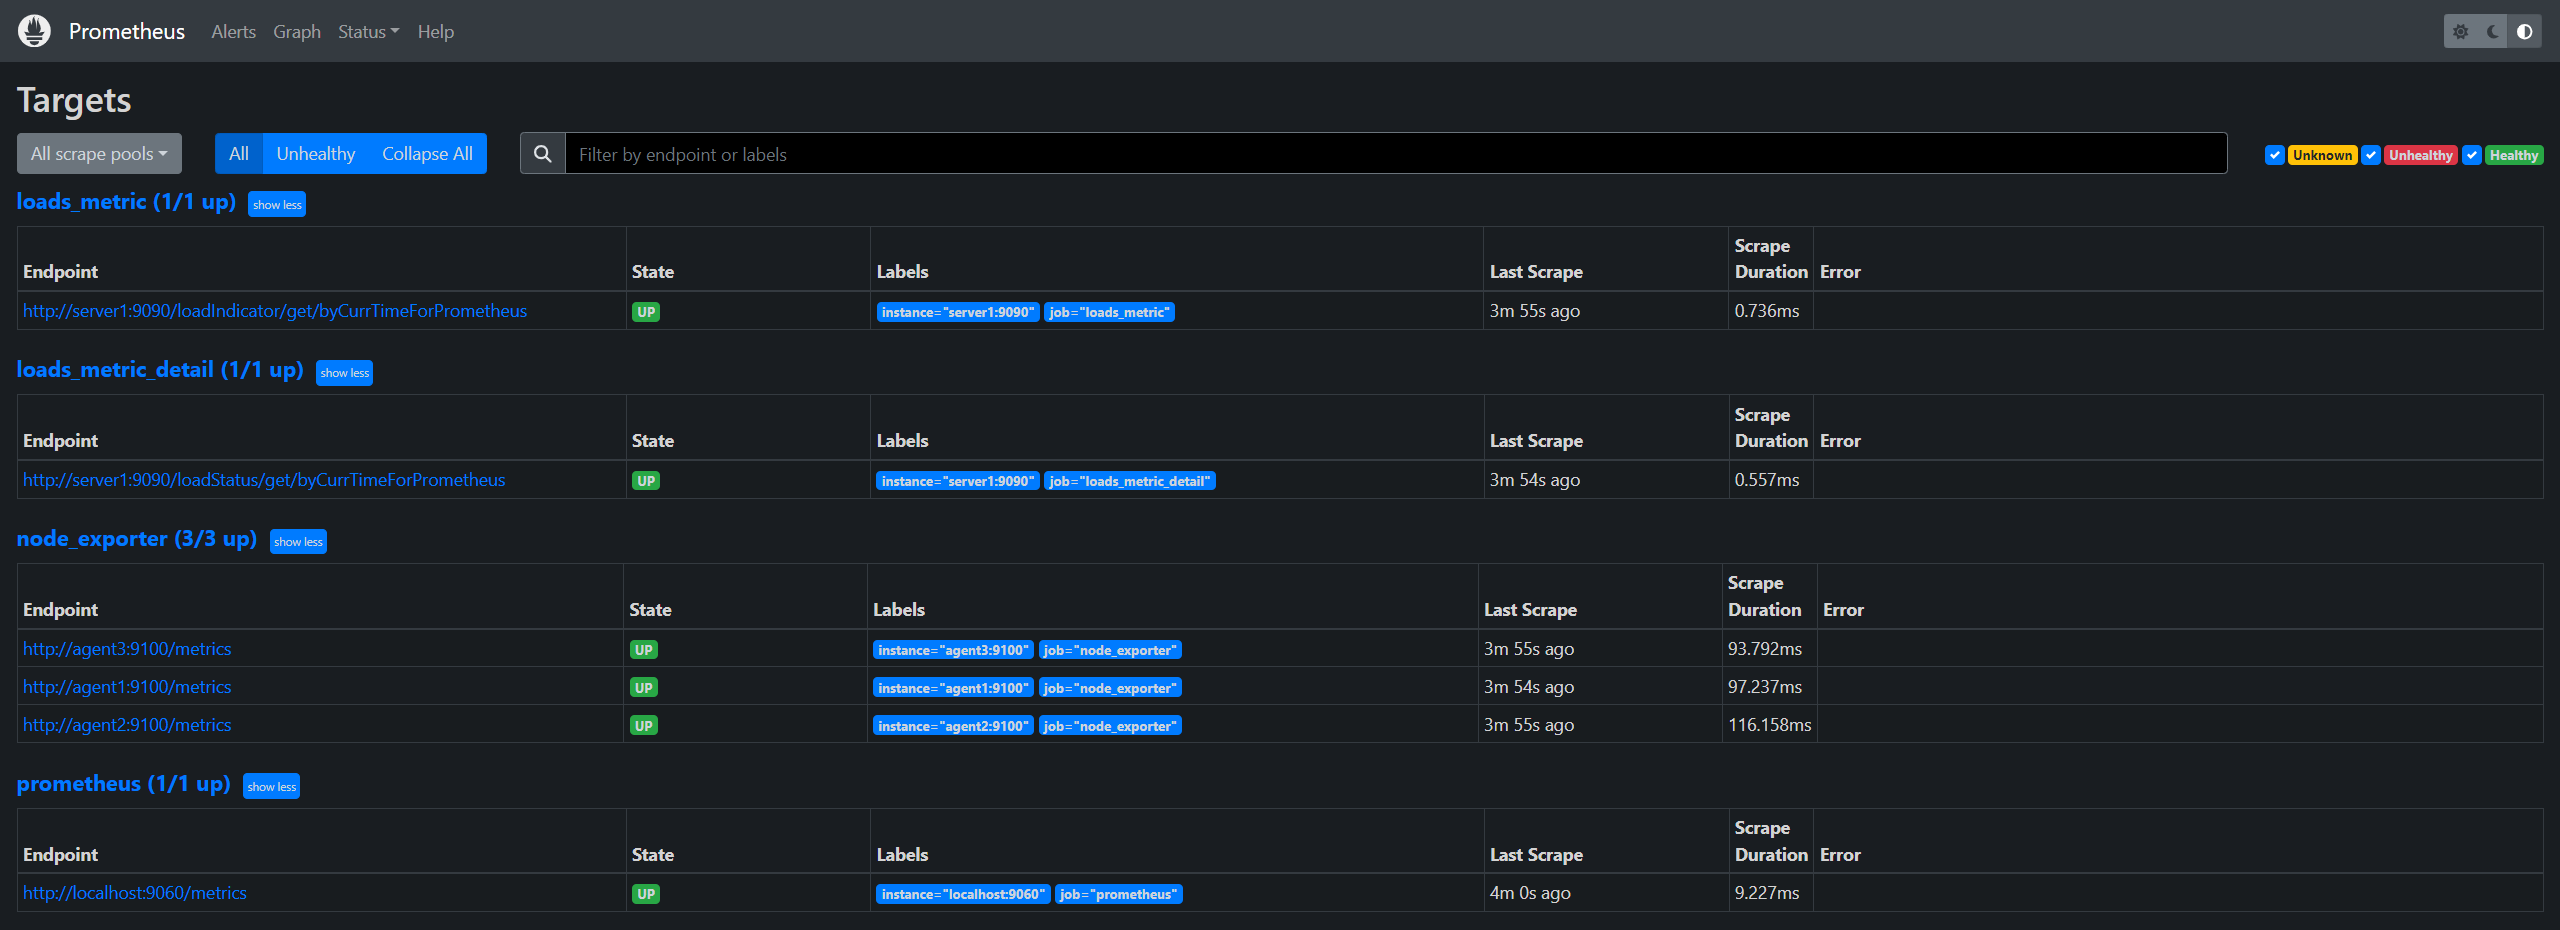This screenshot has height=930, width=2560.
Task: Toggle the Healthy filter checkbox
Action: point(2472,155)
